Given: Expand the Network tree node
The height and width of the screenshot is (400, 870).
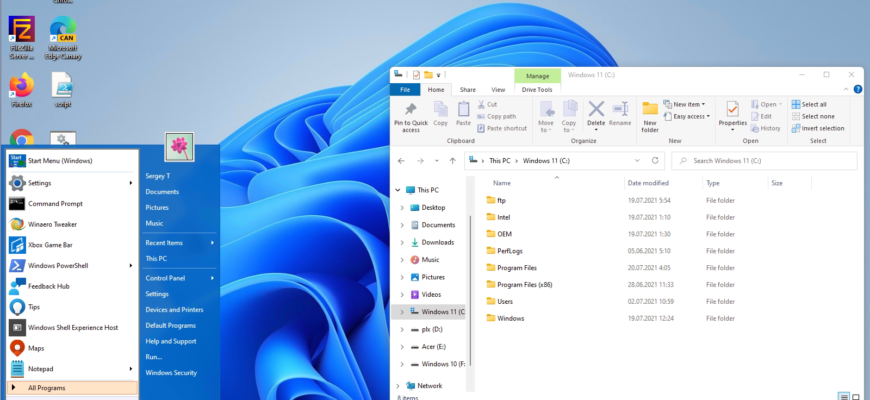Looking at the screenshot, I should [x=398, y=386].
